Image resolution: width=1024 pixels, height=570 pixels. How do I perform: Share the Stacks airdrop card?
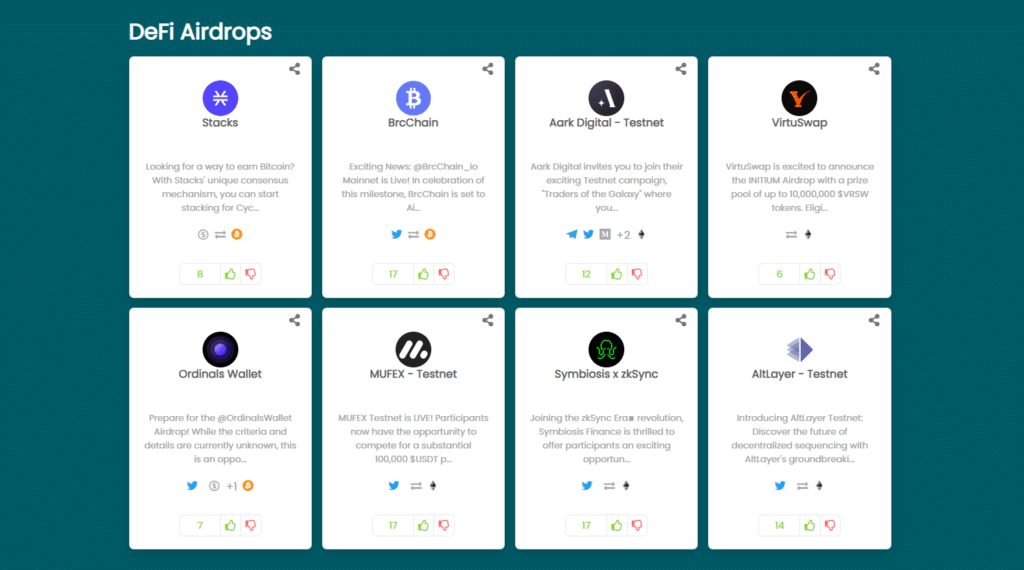point(295,69)
